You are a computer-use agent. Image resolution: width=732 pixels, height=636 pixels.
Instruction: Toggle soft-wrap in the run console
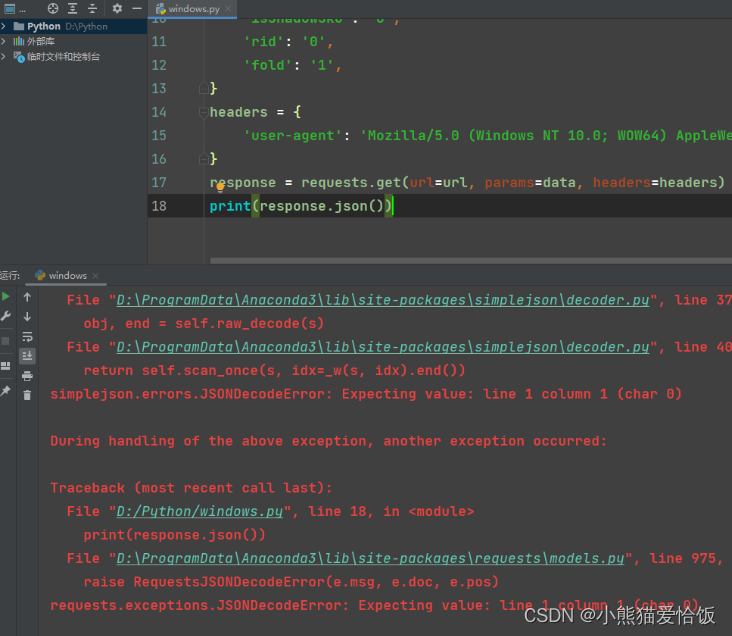click(27, 337)
